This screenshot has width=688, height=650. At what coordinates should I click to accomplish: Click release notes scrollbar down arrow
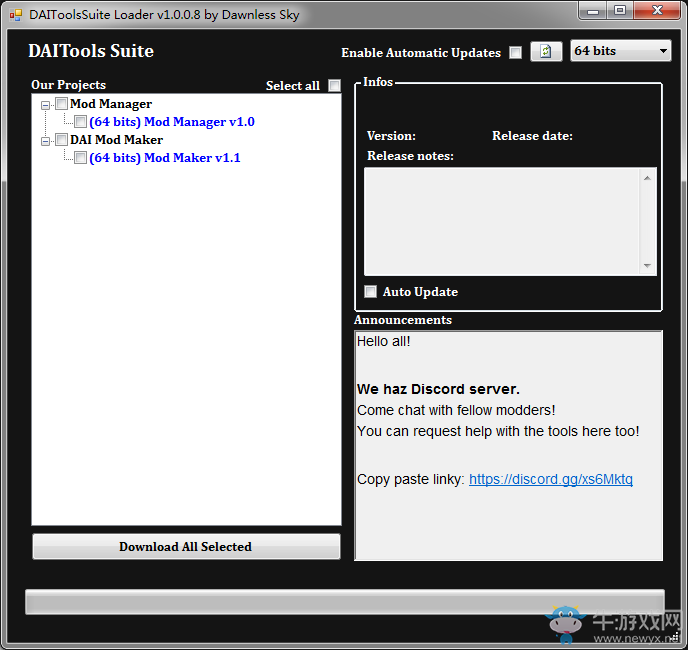647,266
